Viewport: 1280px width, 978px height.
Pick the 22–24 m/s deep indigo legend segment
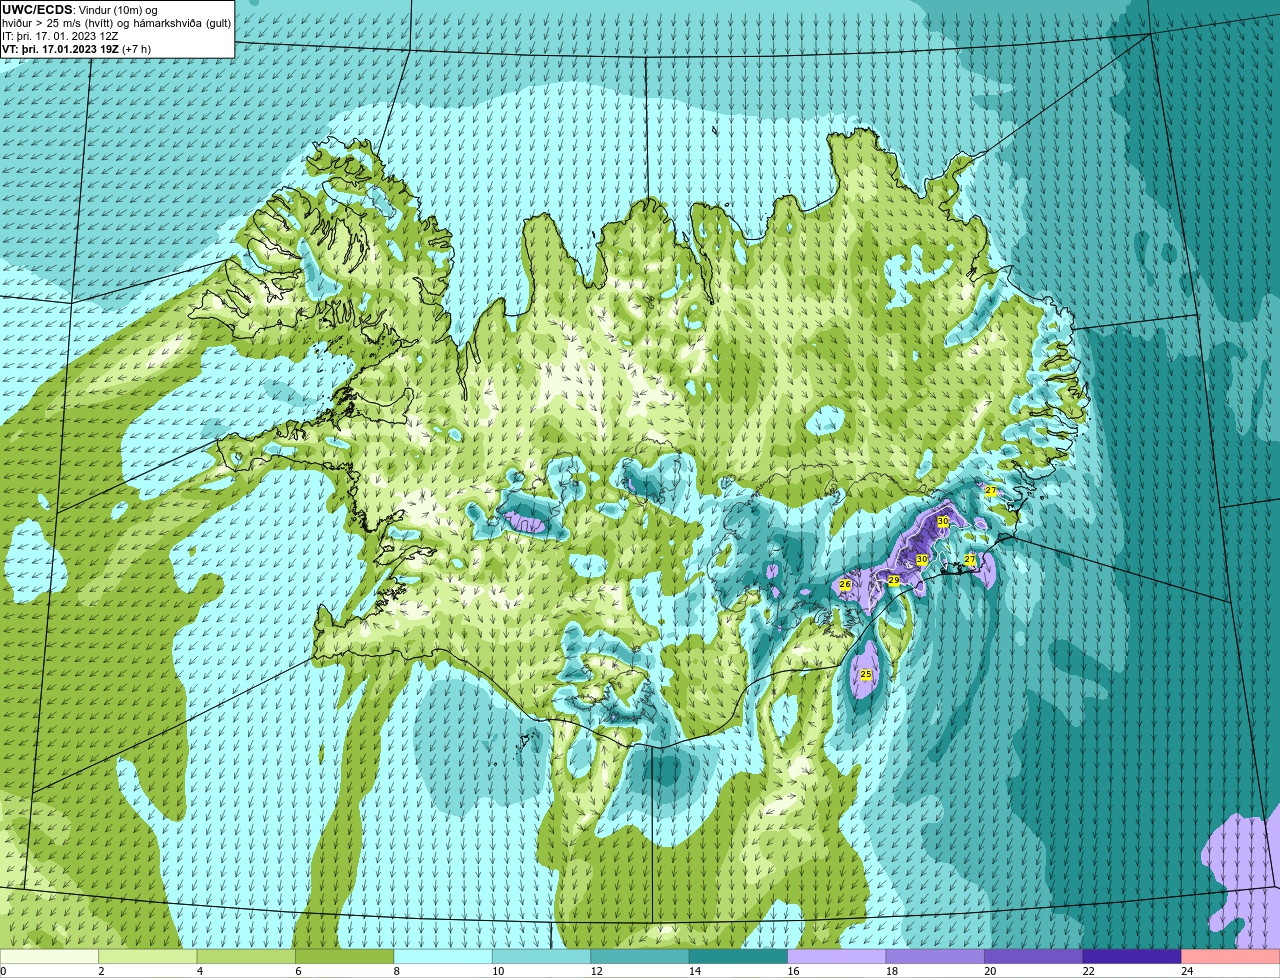click(x=1133, y=956)
